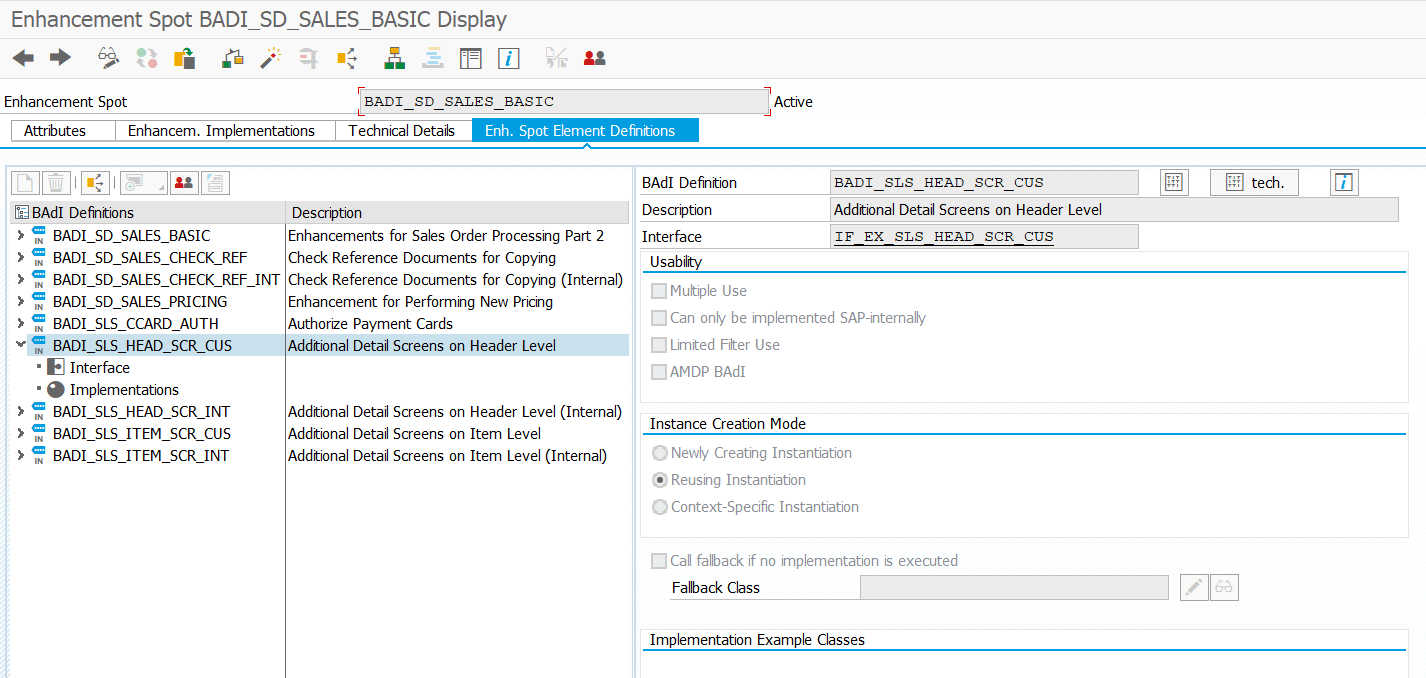
Task: Click the grid icon beside BAdI Definition field
Action: (1174, 182)
